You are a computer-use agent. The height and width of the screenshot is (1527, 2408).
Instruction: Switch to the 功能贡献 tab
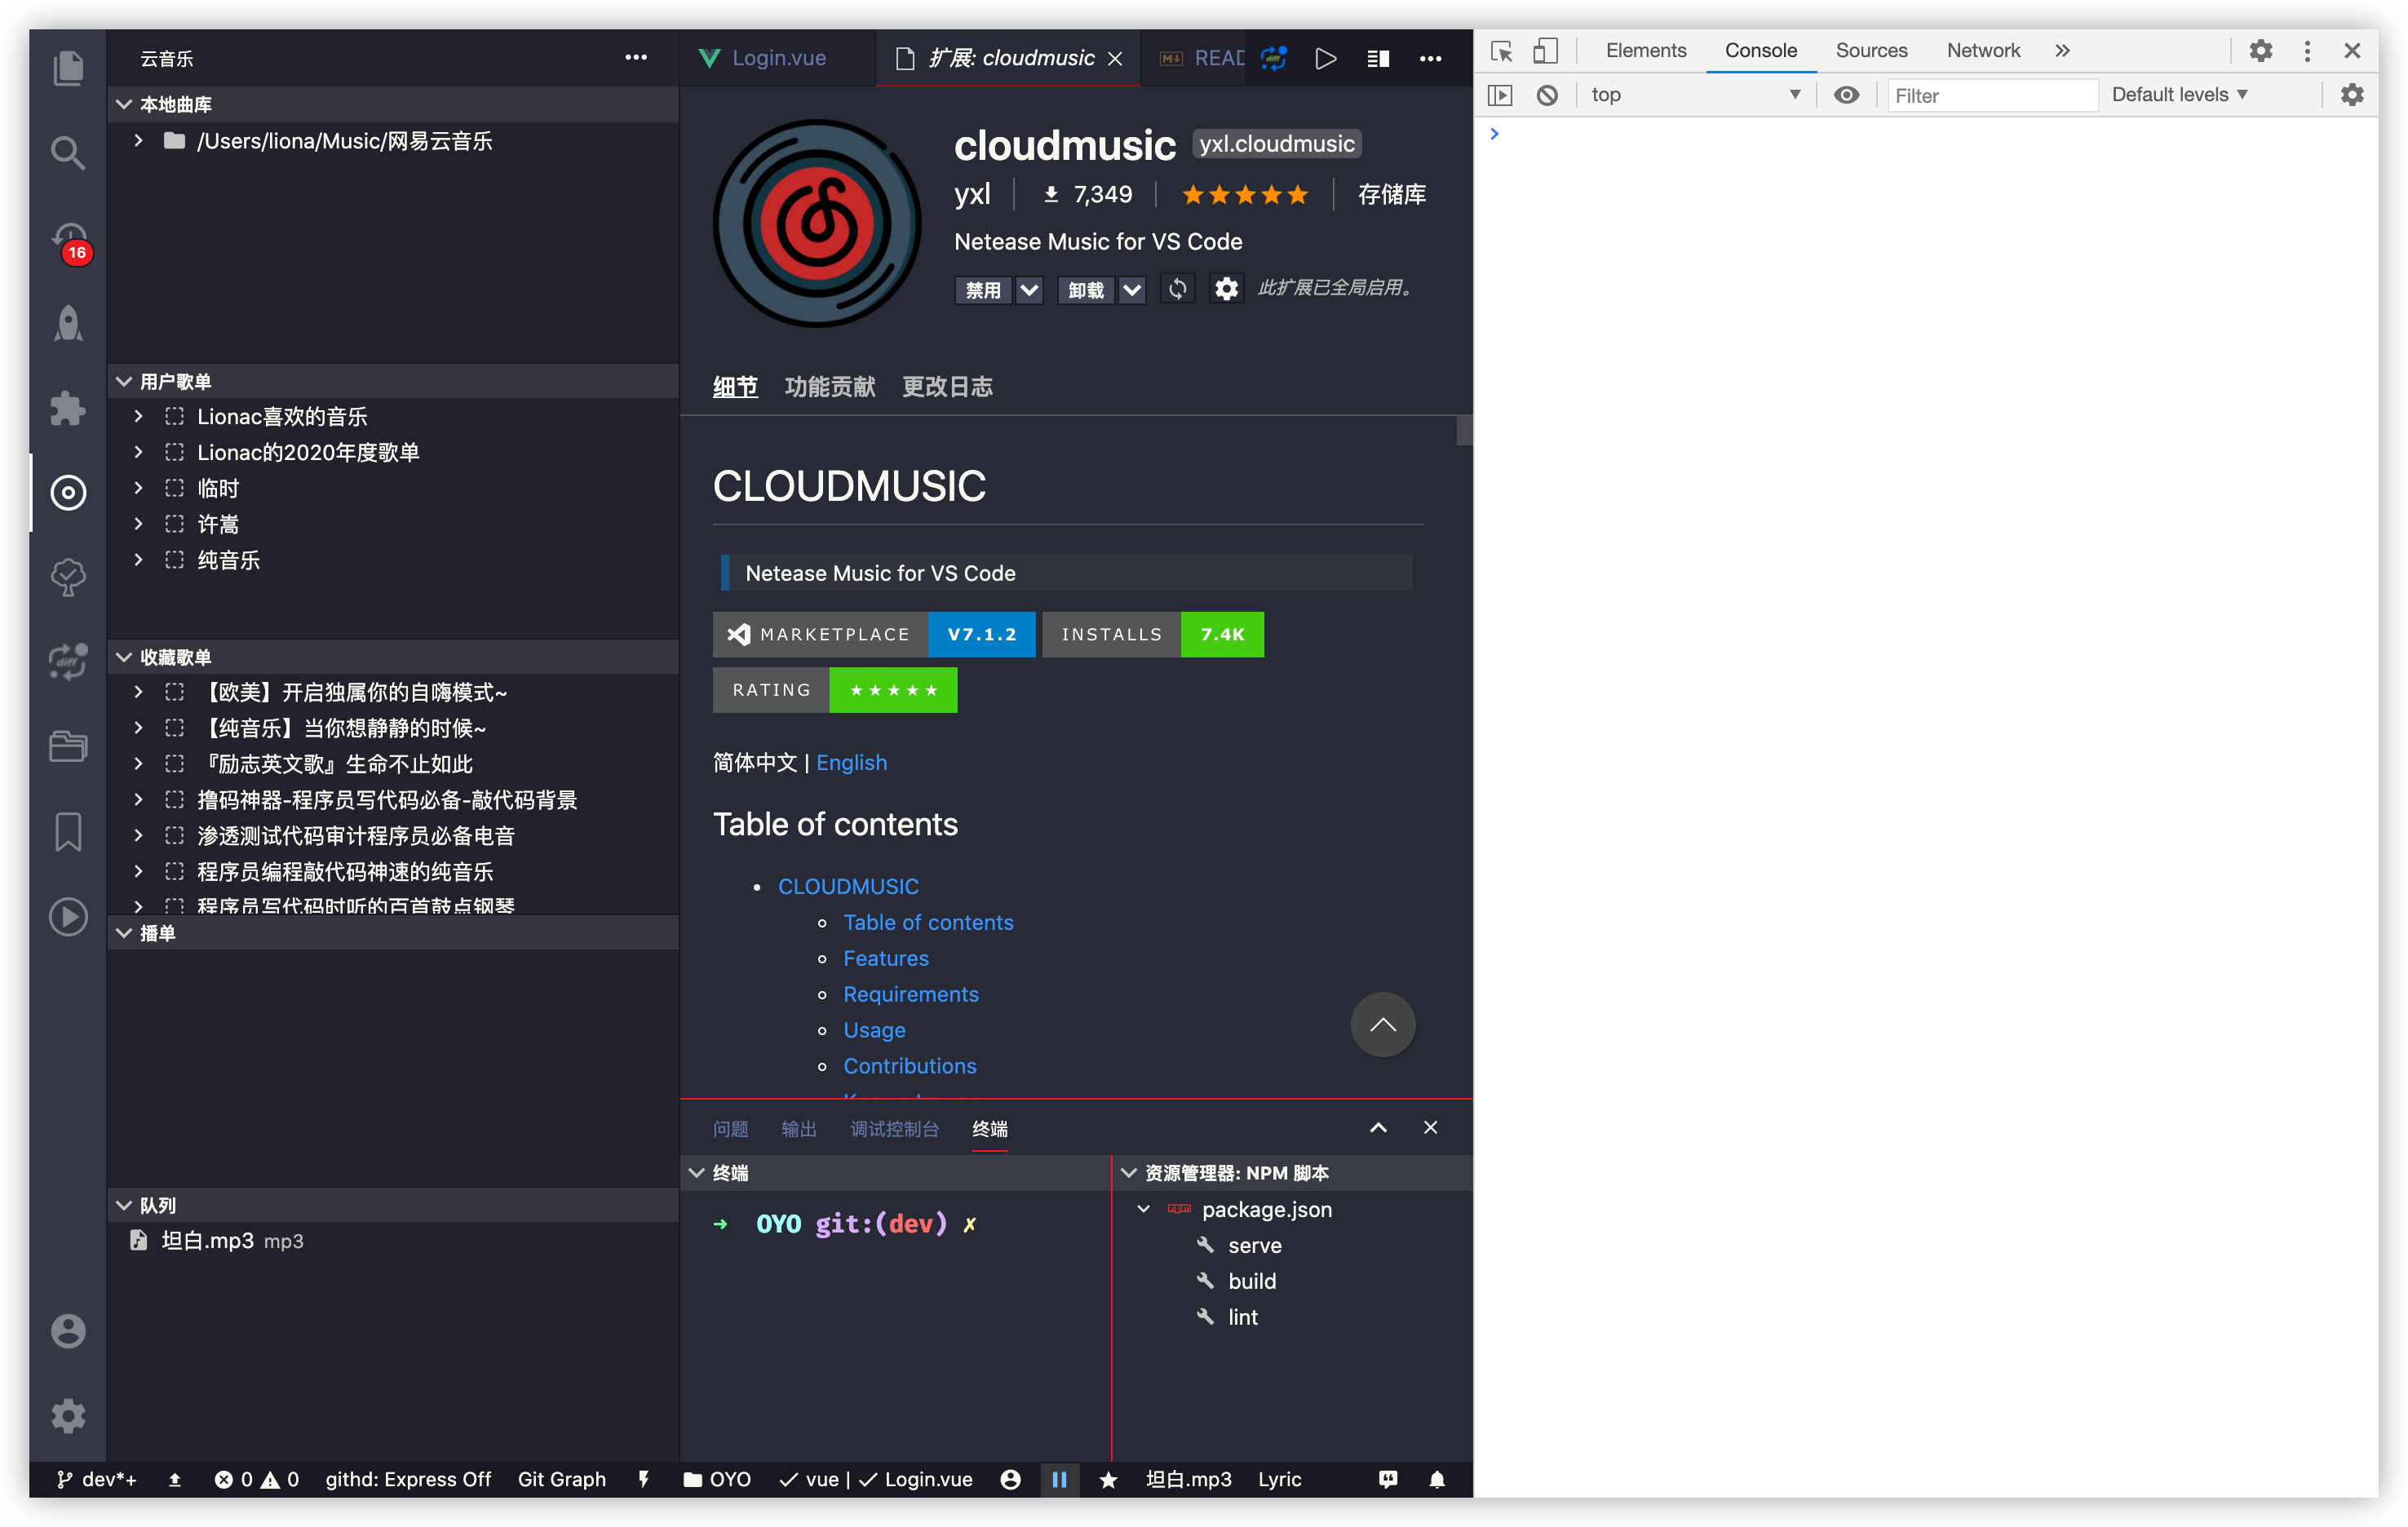tap(830, 387)
